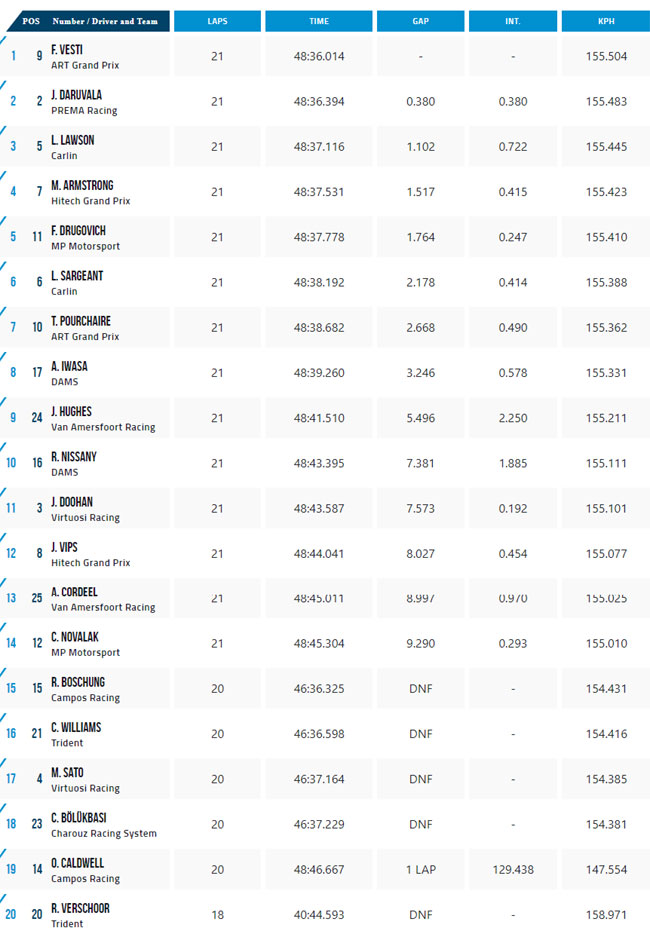The height and width of the screenshot is (937, 650).
Task: Select position 14 C. Novalak row
Action: pyautogui.click(x=325, y=644)
